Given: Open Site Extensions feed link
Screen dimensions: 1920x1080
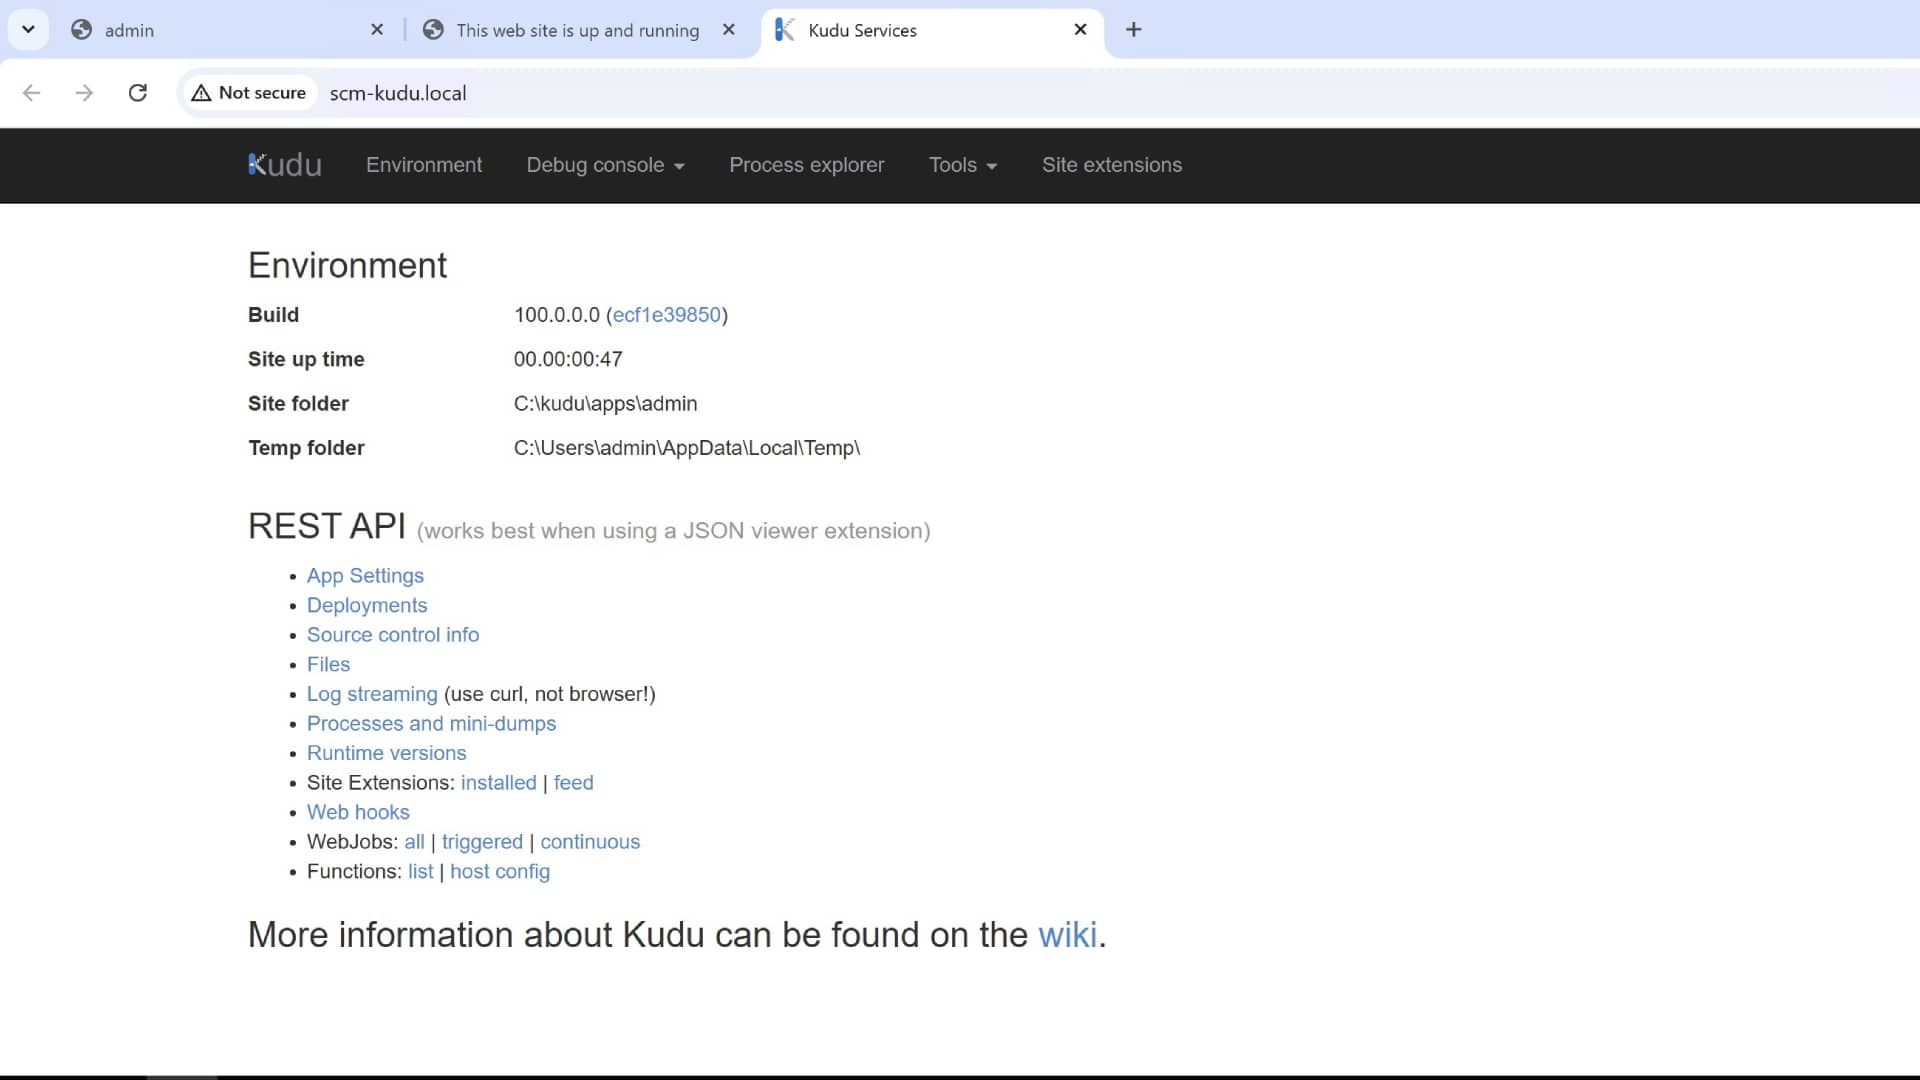Looking at the screenshot, I should [574, 783].
